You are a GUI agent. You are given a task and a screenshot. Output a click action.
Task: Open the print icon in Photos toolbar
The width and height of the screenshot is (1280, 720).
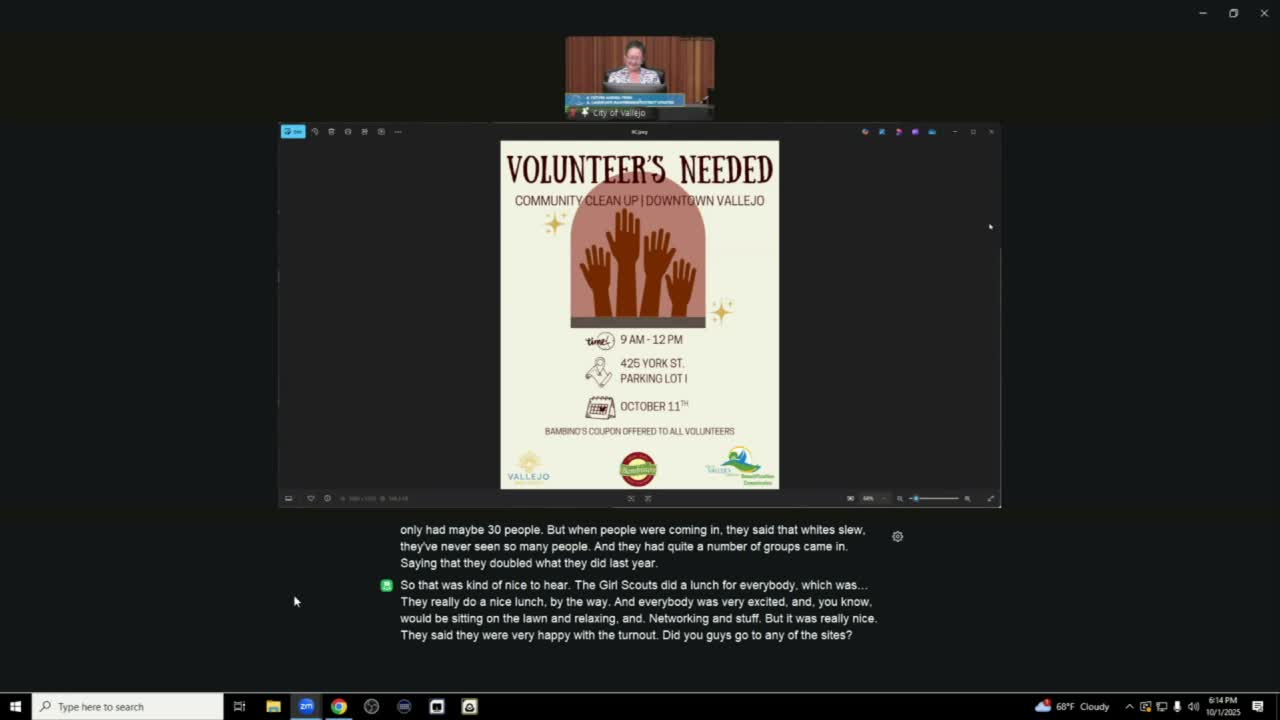click(348, 132)
